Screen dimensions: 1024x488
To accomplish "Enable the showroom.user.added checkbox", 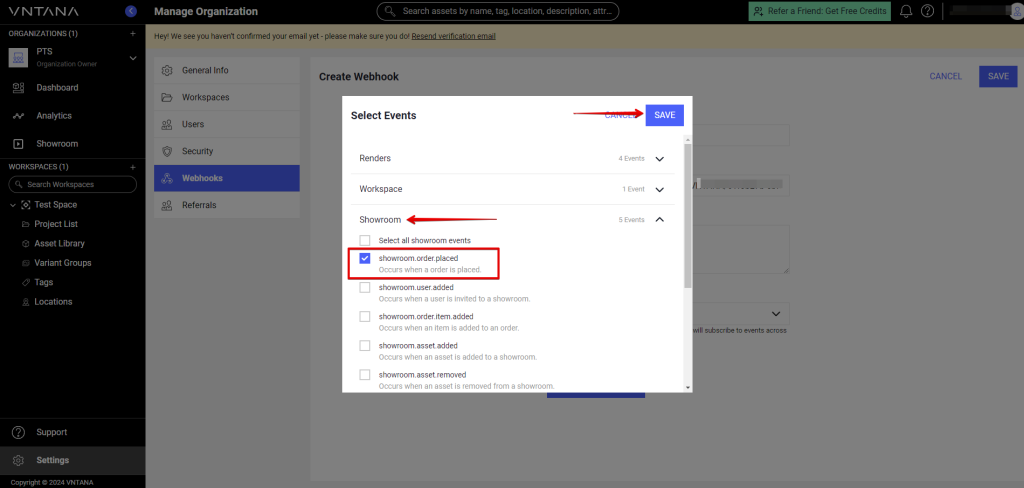I will coord(365,288).
